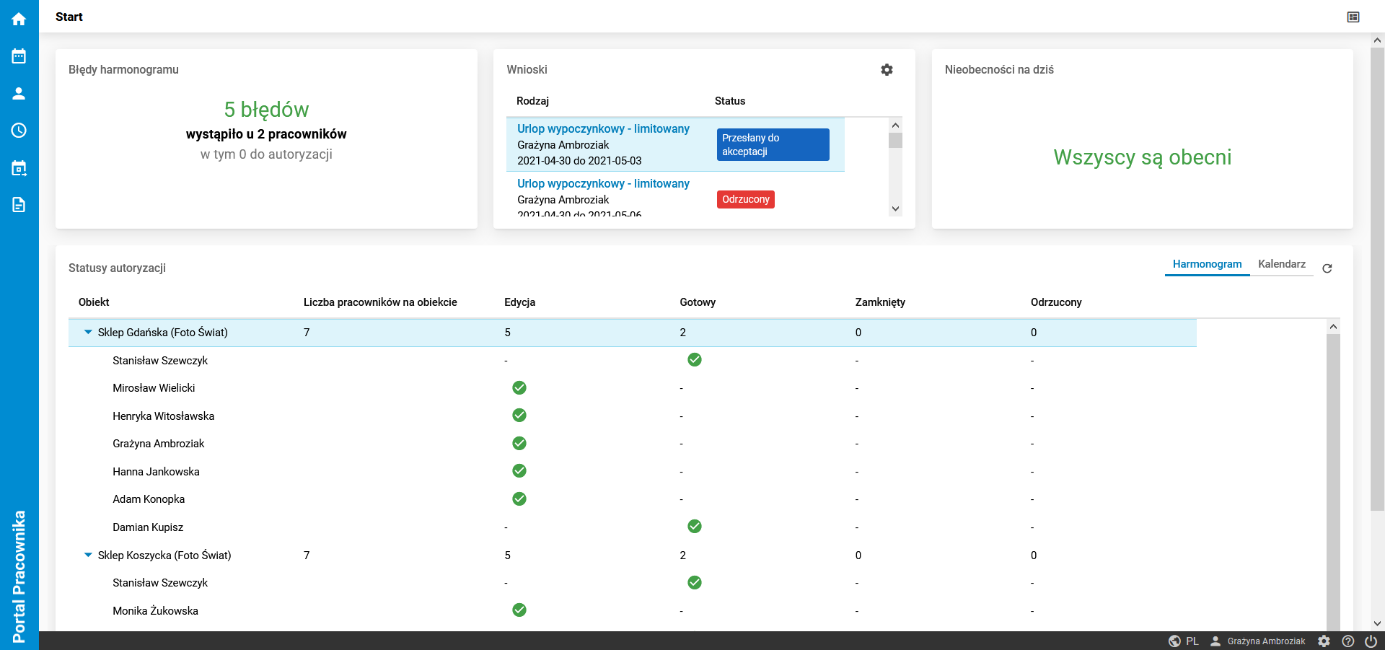Click the Edycja checkmark for Hanna Jankowska
This screenshot has width=1385, height=650.
519,470
